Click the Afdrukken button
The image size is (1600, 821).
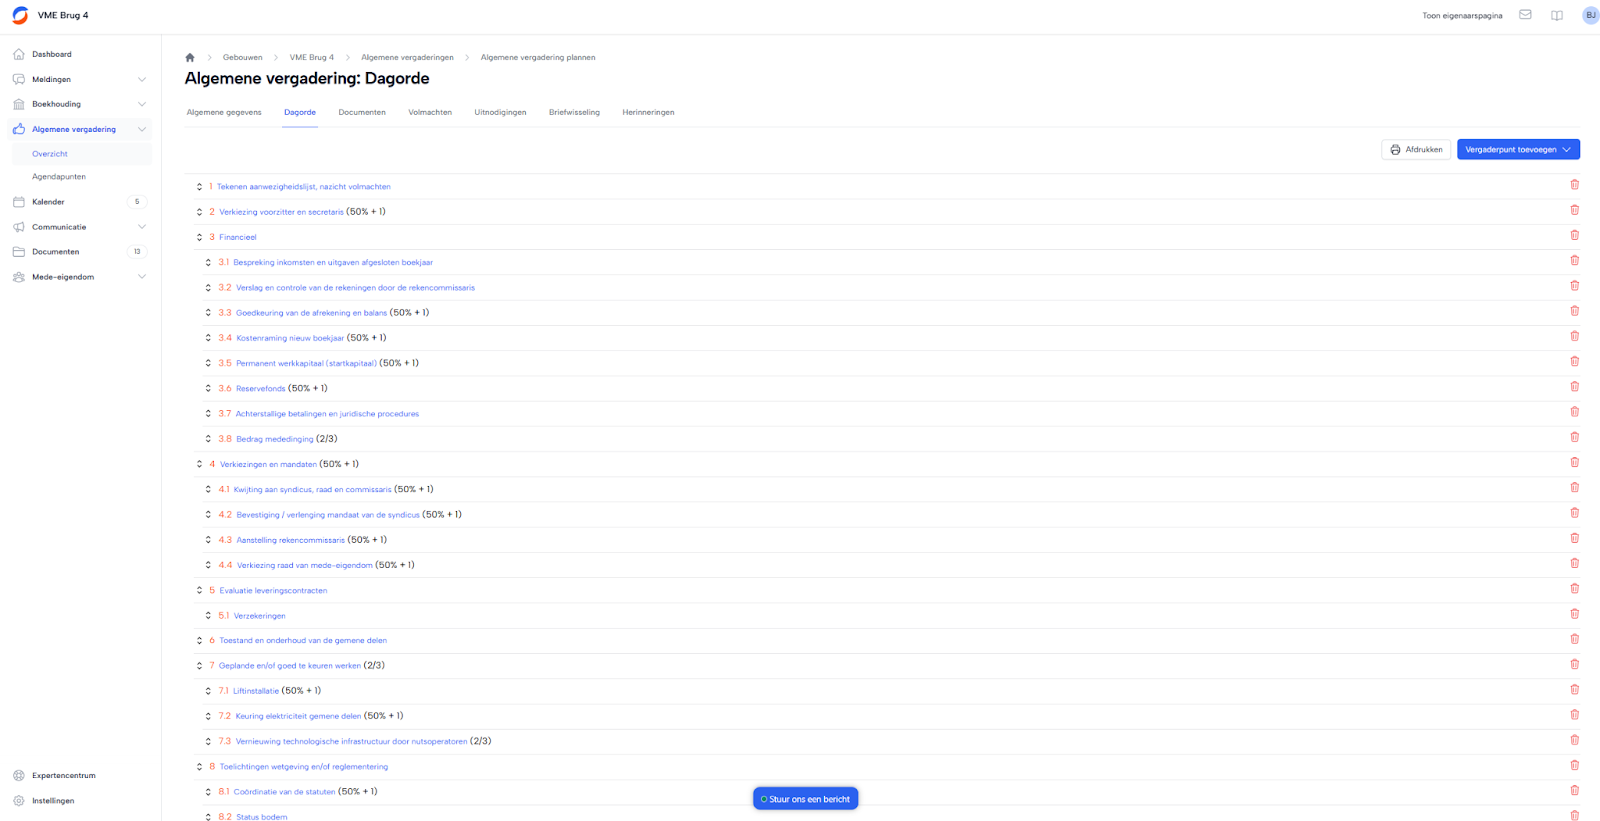1415,149
